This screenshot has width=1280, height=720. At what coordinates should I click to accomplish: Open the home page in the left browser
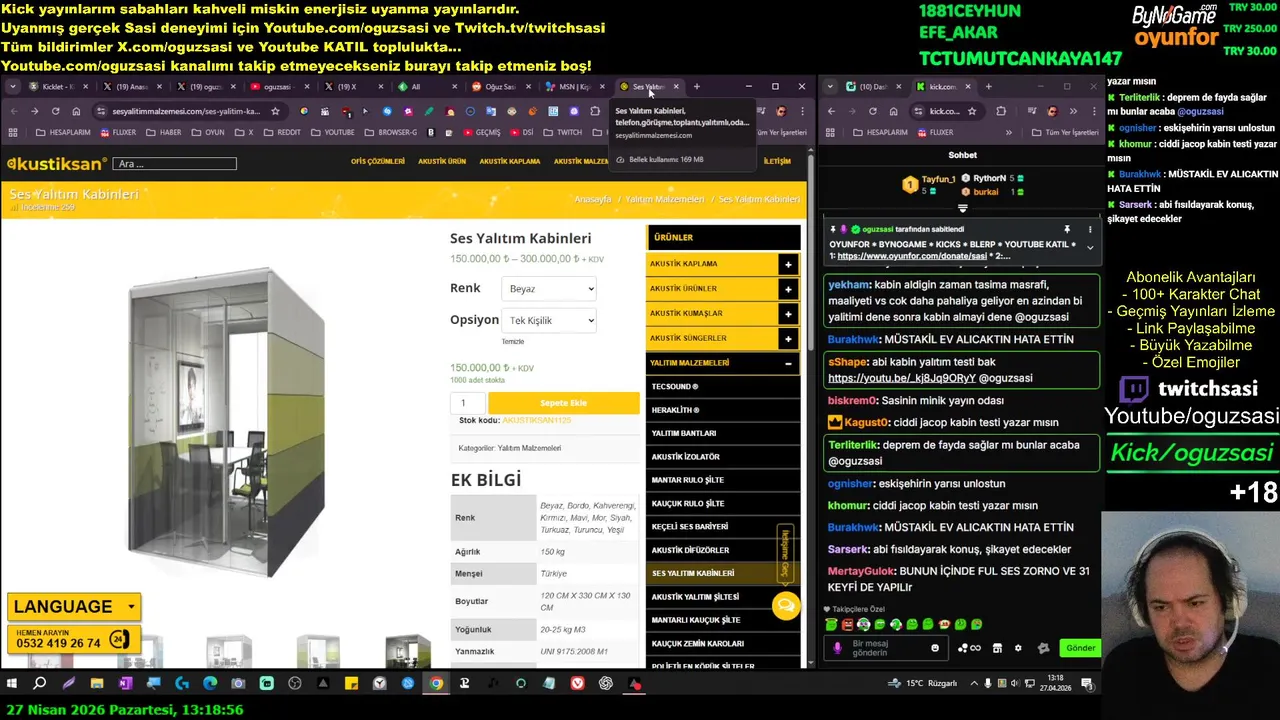click(76, 111)
